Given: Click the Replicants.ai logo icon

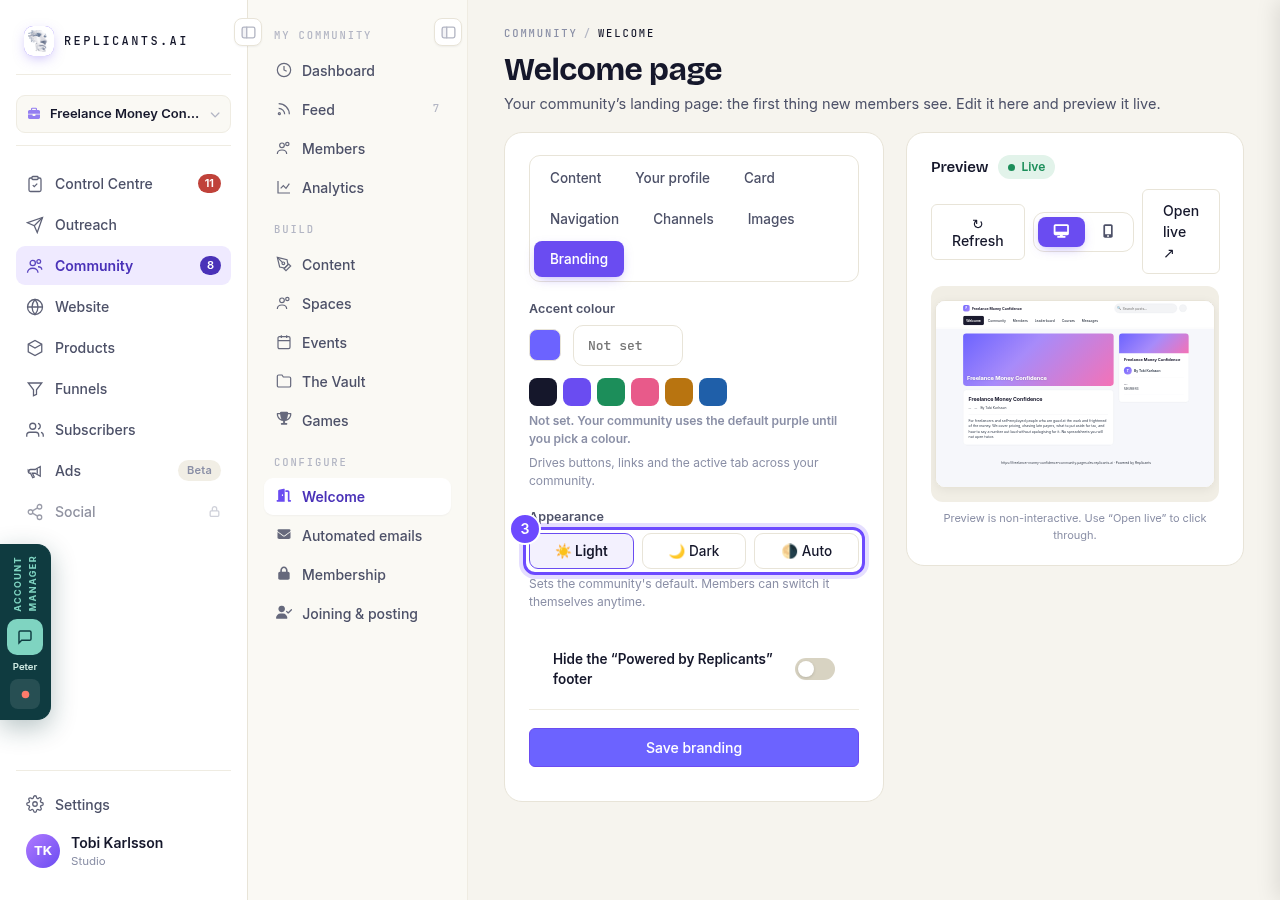Looking at the screenshot, I should pos(39,41).
